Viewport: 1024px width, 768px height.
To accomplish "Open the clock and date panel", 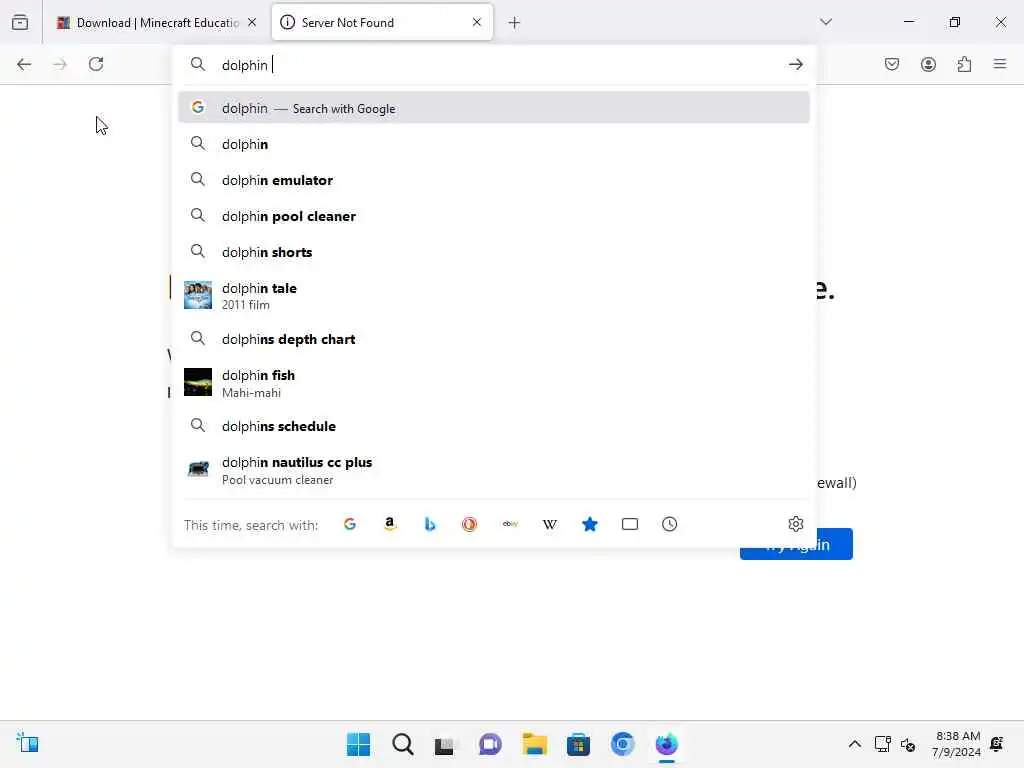I will click(957, 744).
